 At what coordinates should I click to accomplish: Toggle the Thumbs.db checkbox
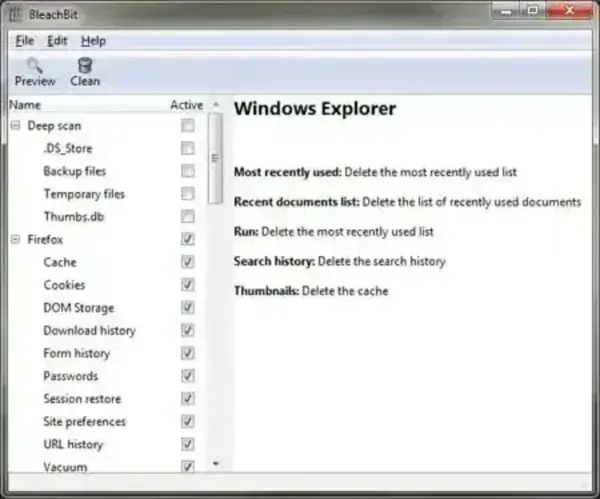187,216
